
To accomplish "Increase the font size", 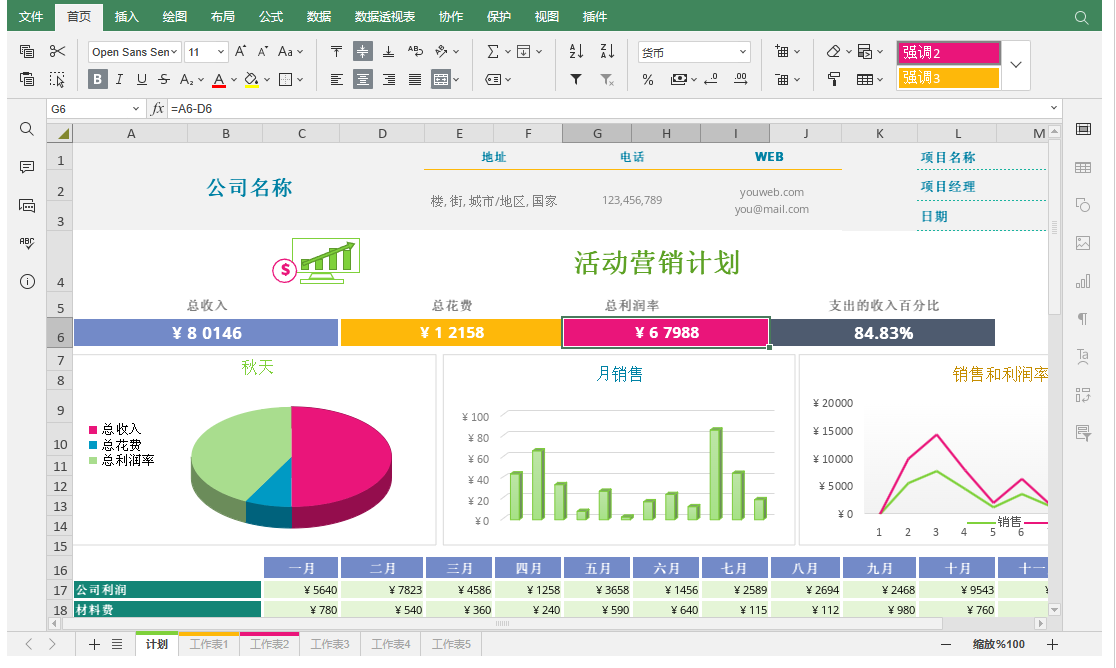I will click(241, 51).
